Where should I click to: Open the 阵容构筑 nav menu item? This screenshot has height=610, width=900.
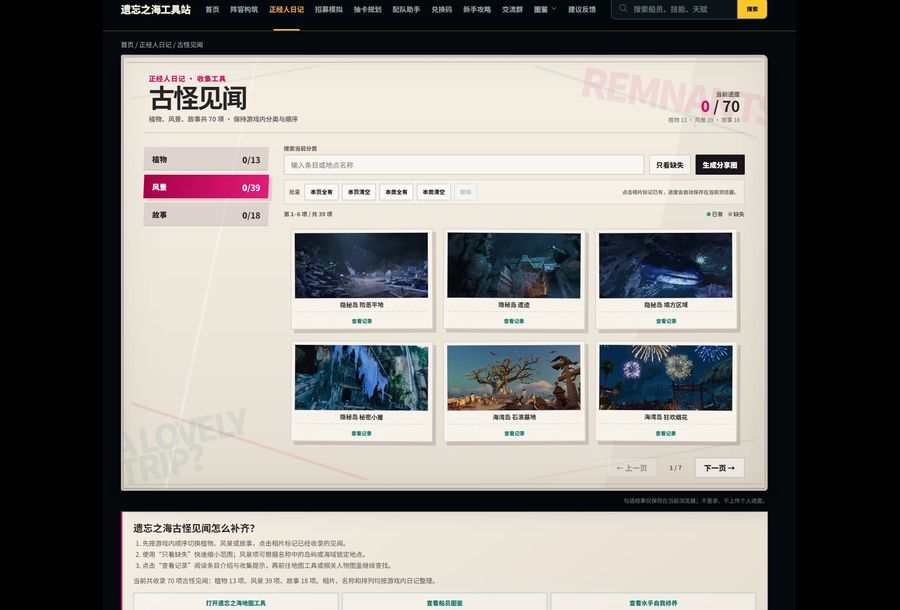pos(244,9)
